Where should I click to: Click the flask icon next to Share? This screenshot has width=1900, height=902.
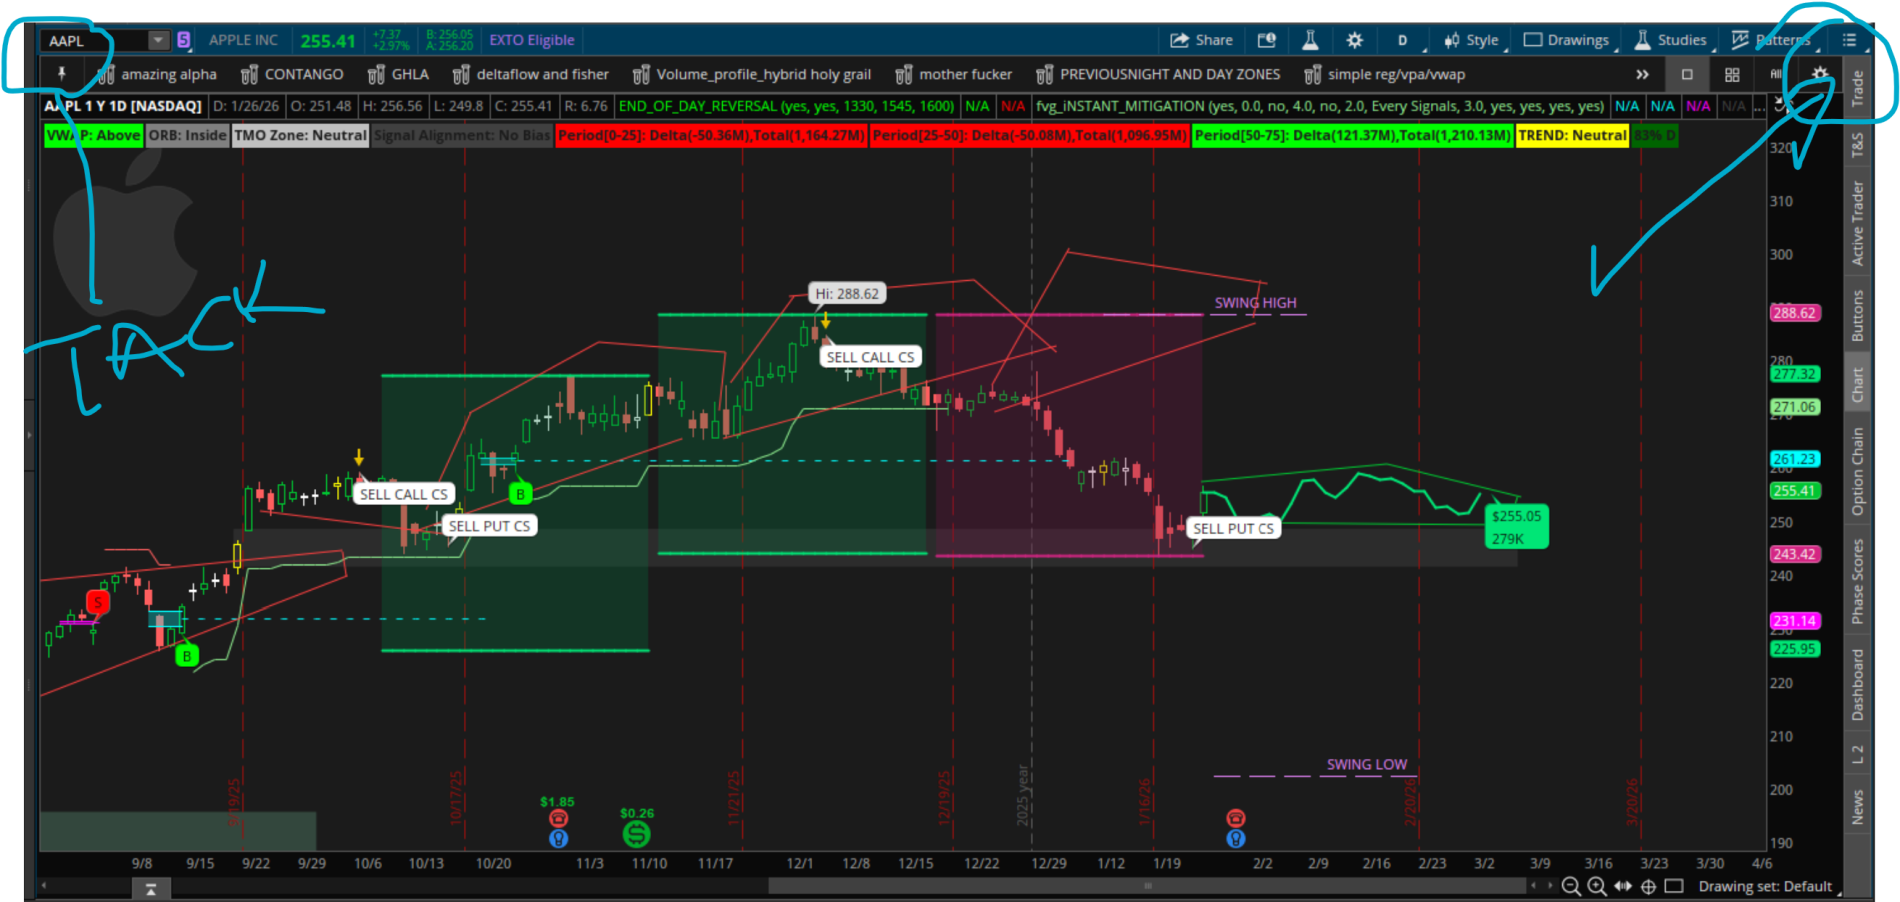point(1310,40)
